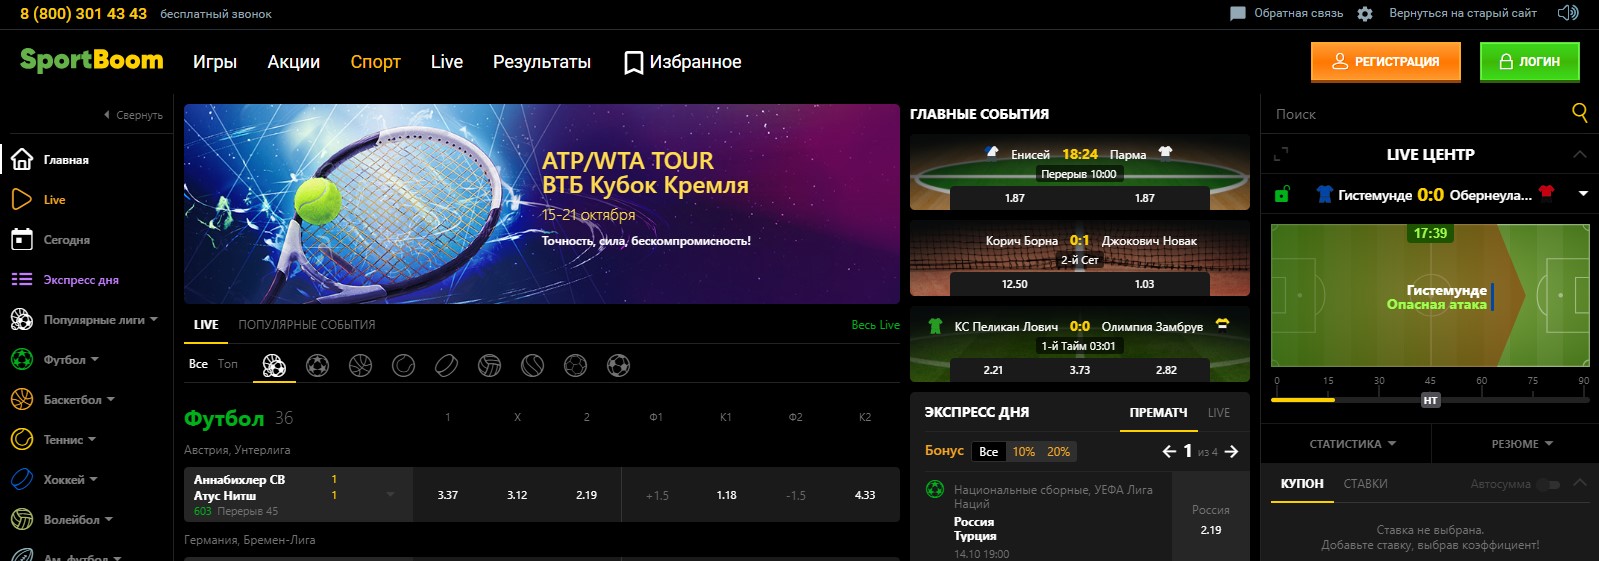Open settings gear icon in top bar

click(1365, 14)
